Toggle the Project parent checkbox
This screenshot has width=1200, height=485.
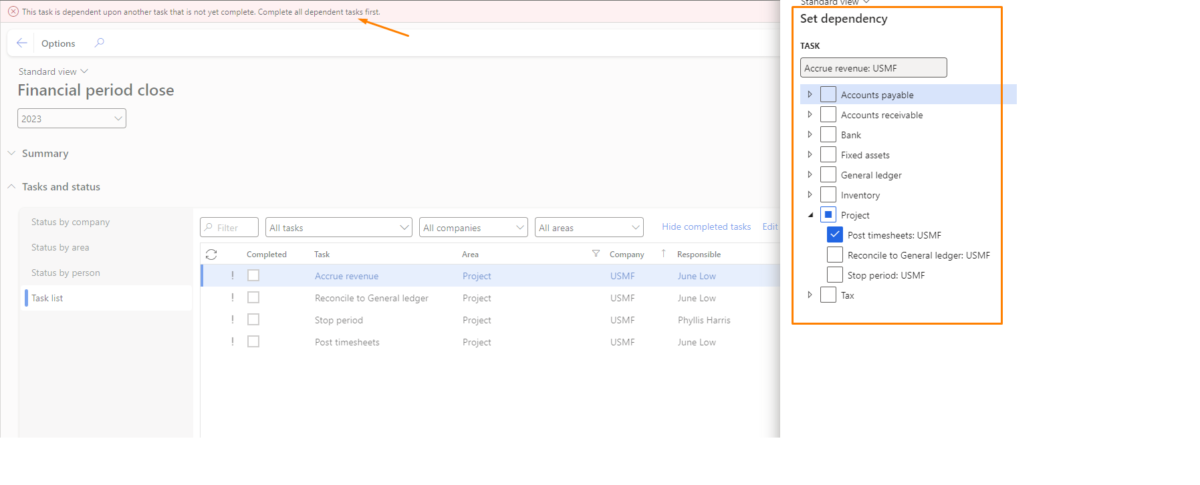click(828, 215)
